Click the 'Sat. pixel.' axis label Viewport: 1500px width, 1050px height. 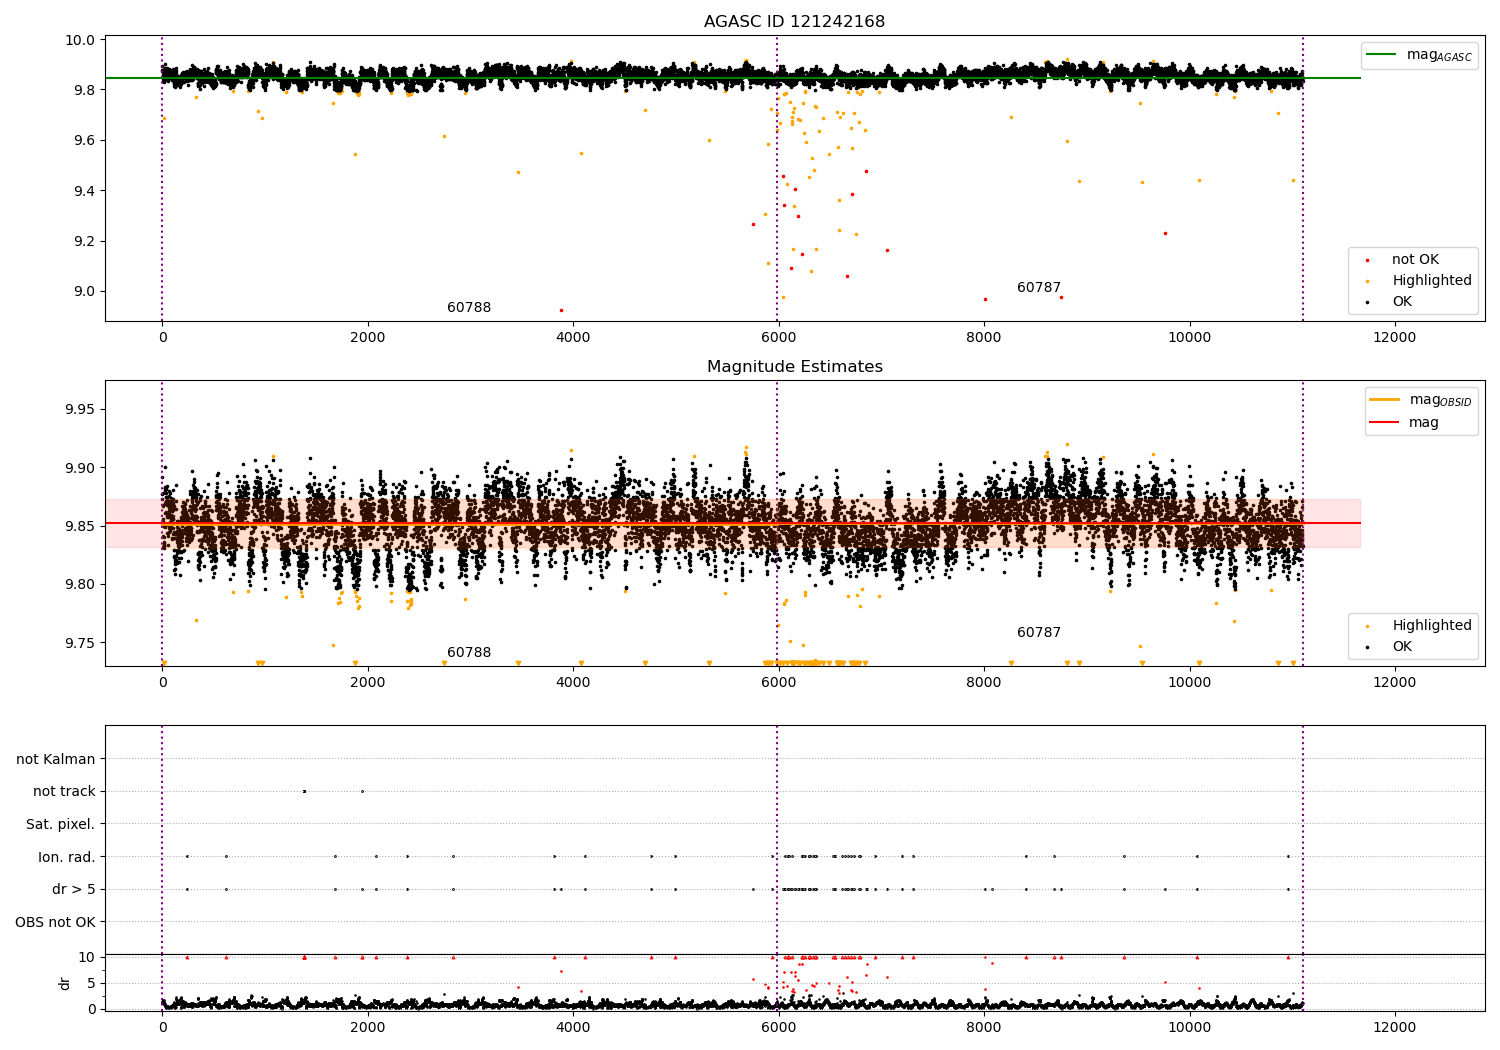61,825
